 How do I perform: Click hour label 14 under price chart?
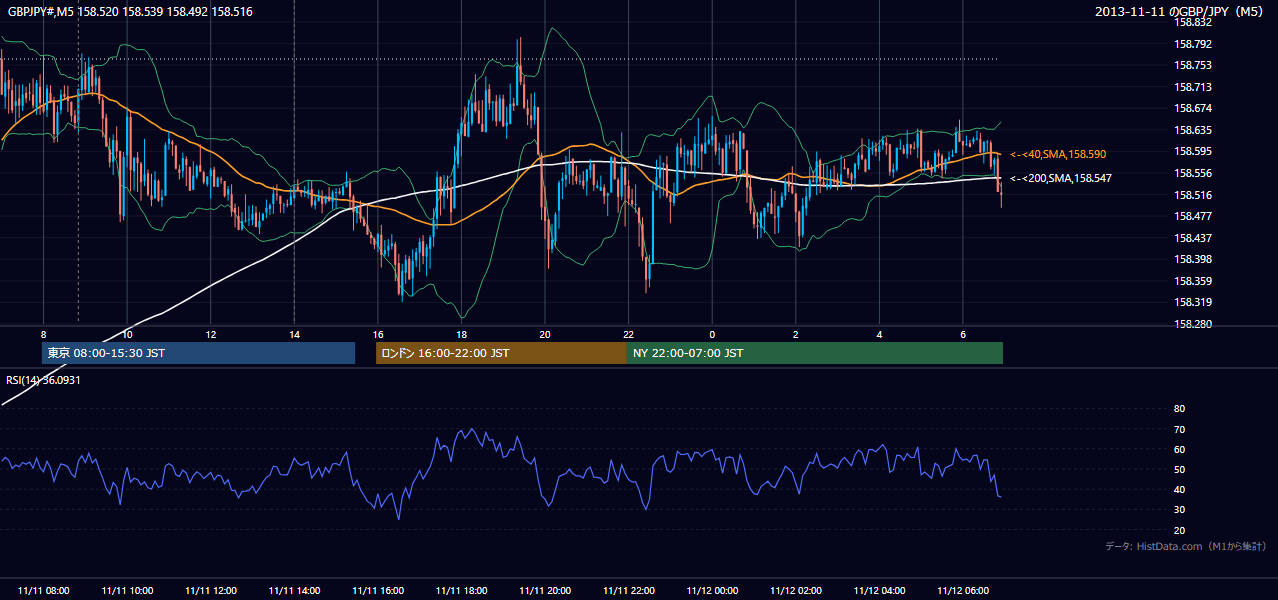(x=294, y=334)
